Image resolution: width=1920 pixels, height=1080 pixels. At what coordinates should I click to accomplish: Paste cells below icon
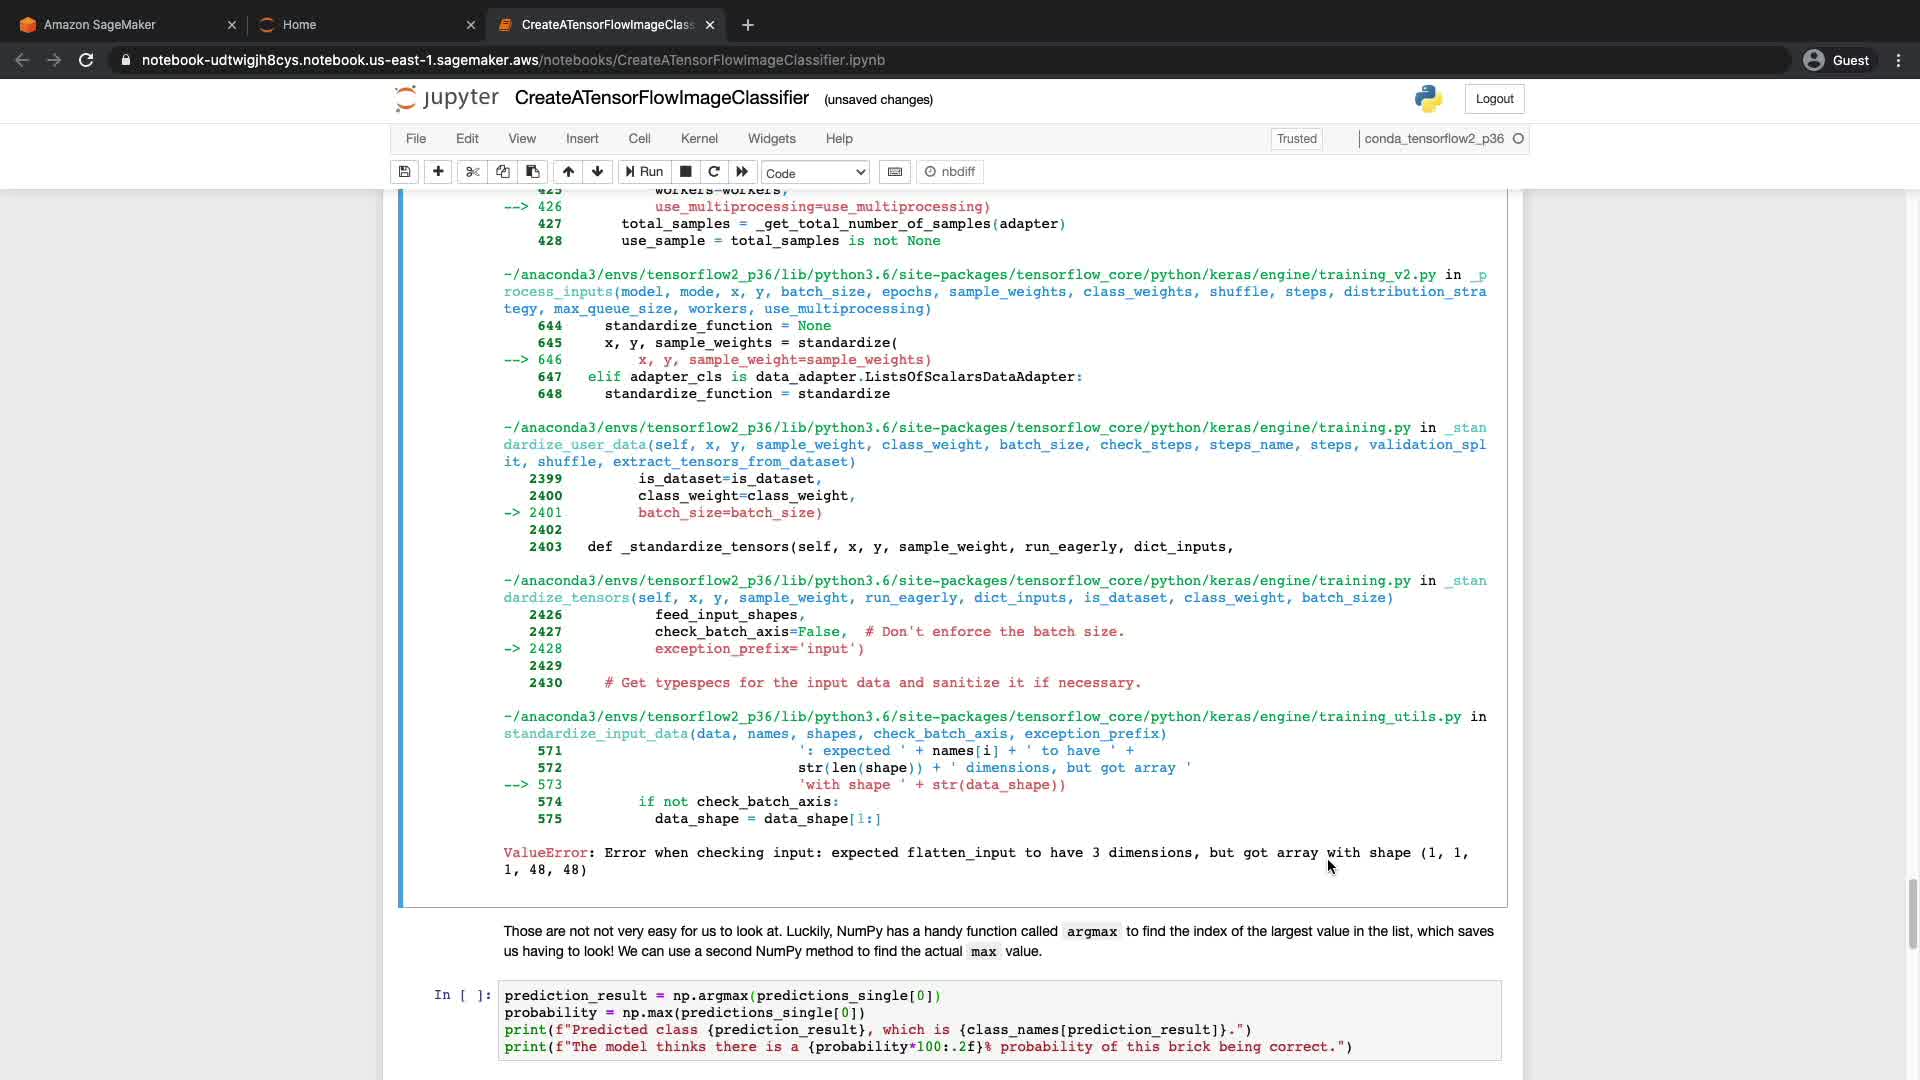pos(533,172)
